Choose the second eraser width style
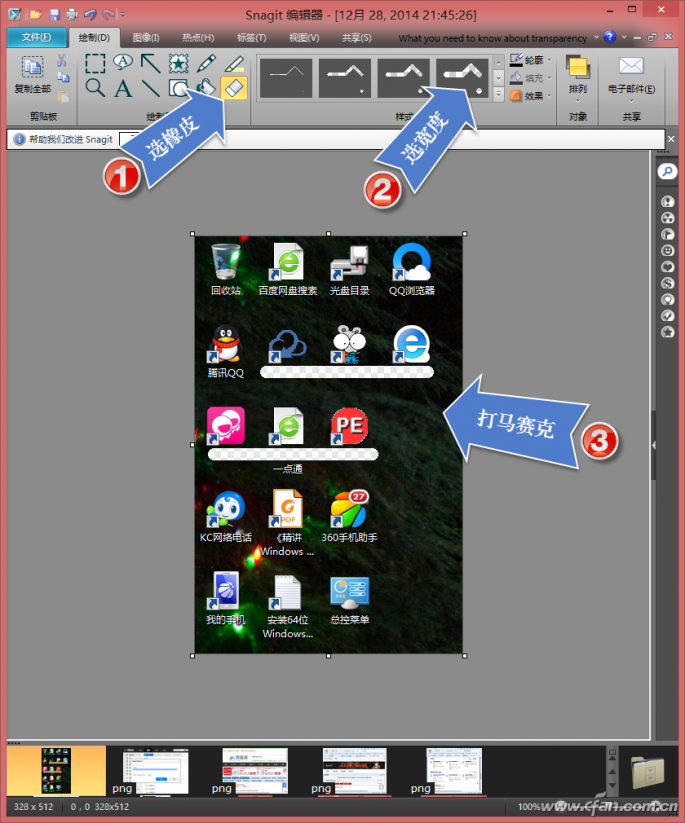This screenshot has width=685, height=823. pyautogui.click(x=345, y=78)
